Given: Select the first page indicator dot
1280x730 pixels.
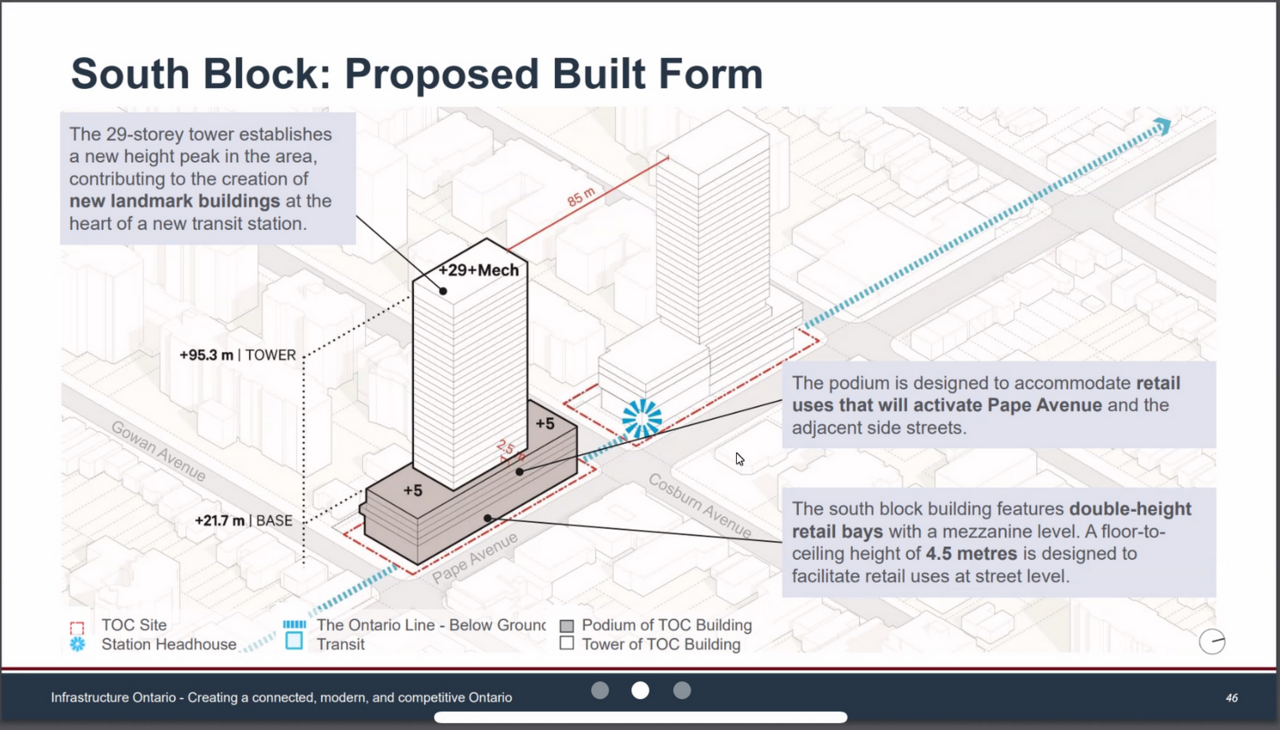Looking at the screenshot, I should coord(600,690).
